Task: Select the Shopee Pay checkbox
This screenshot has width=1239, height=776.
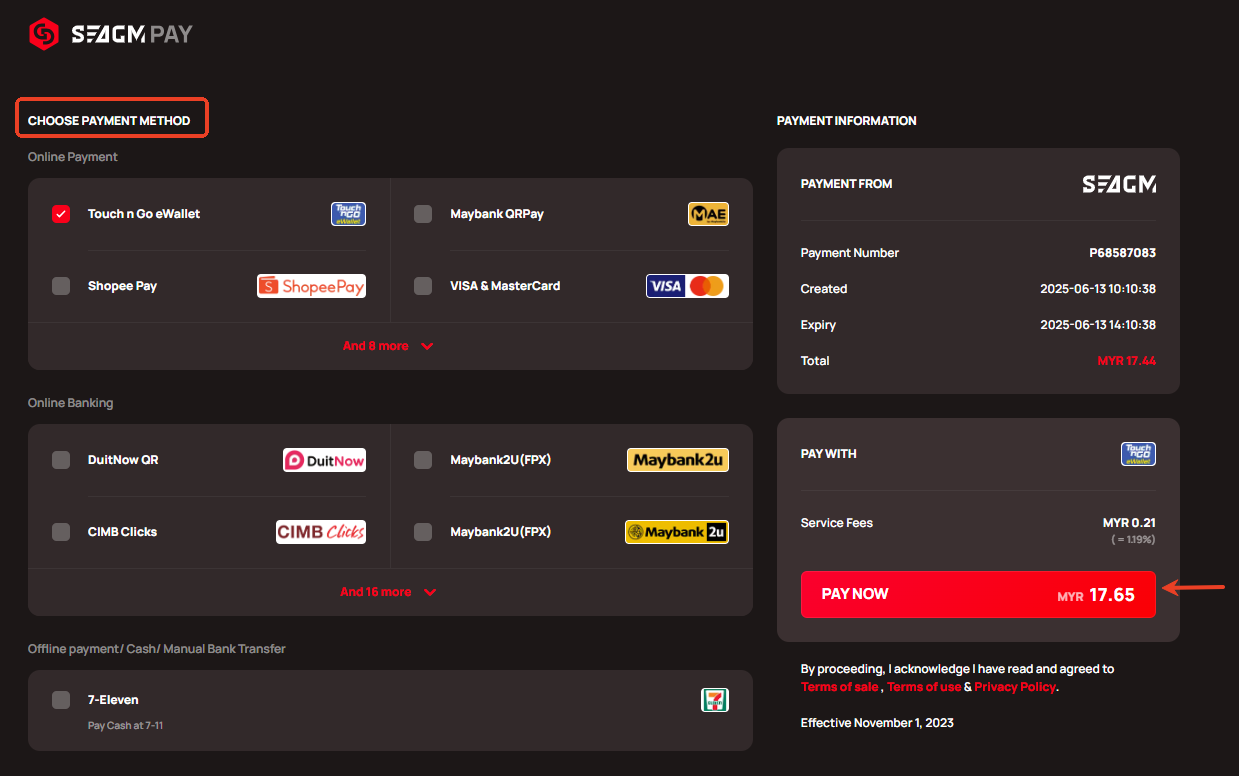Action: point(61,286)
